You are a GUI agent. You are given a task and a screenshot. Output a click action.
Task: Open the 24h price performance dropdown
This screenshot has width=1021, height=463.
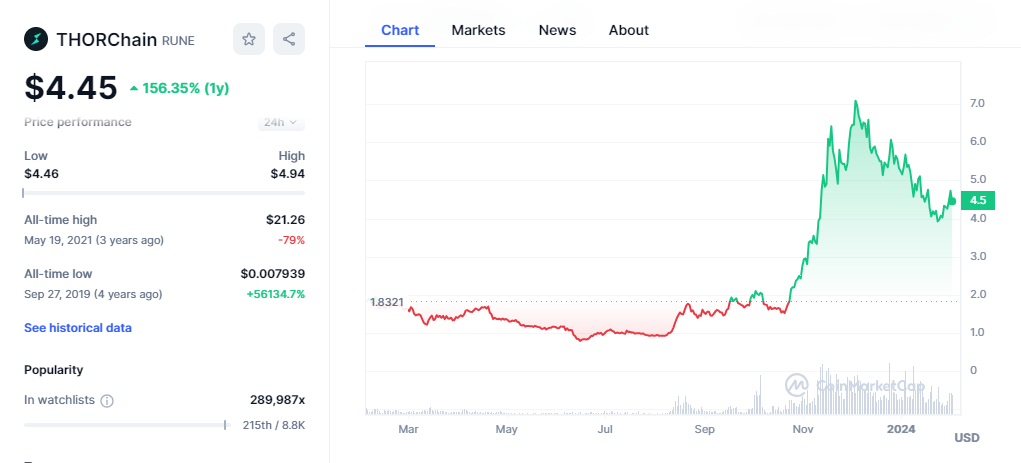pos(281,122)
